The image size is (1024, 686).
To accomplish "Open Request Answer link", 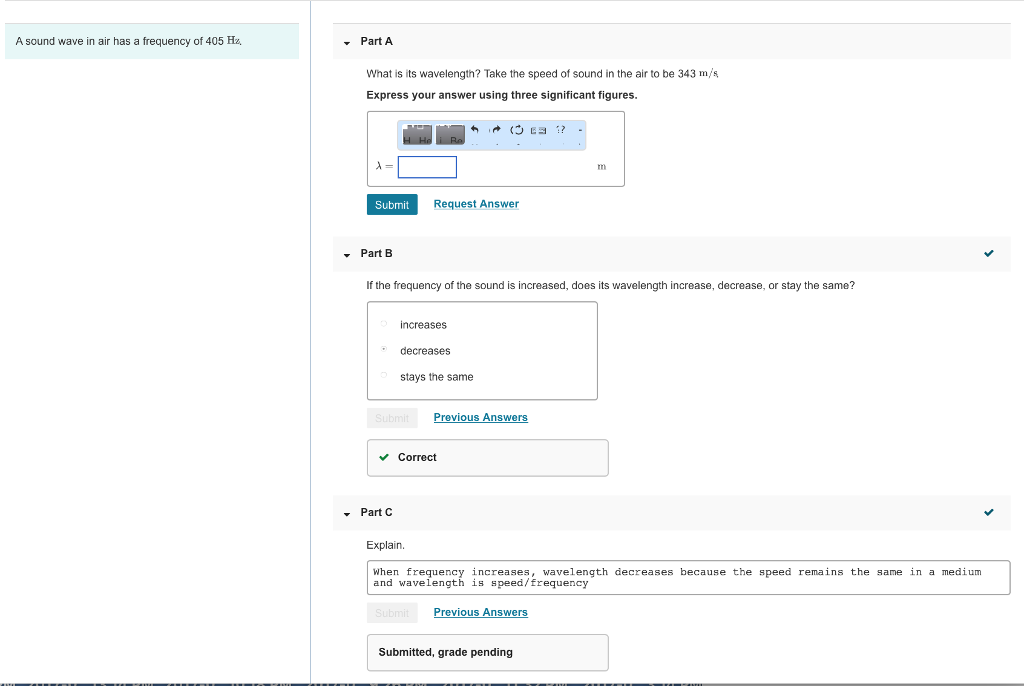I will point(476,204).
